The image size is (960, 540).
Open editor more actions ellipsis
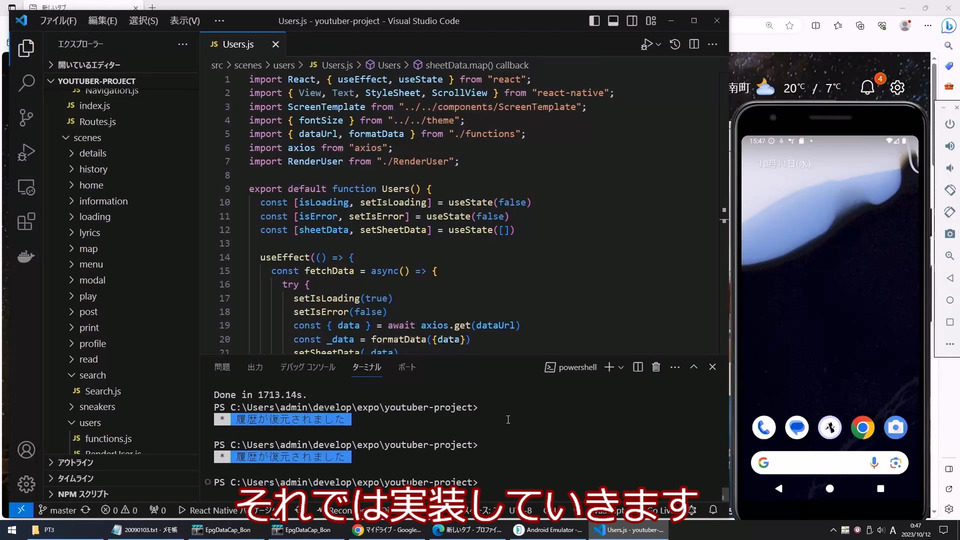coord(713,44)
